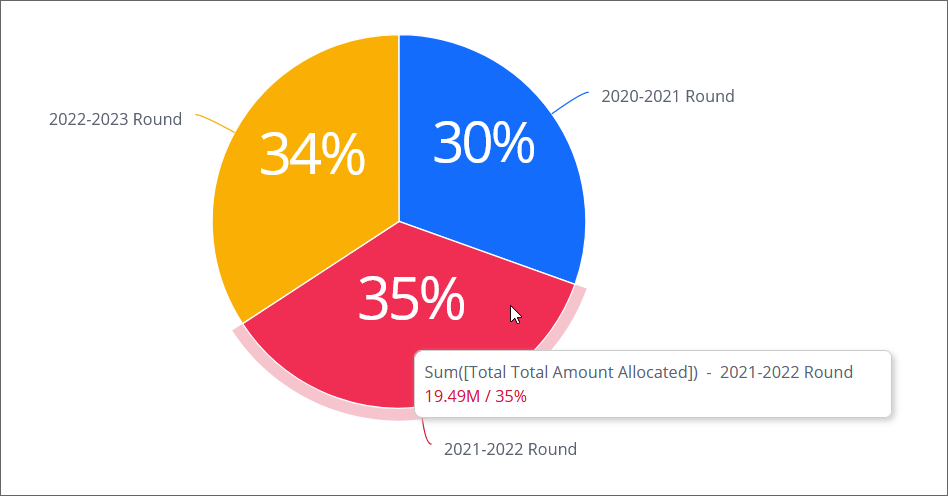Click the white divider between orange and red slices
Image resolution: width=948 pixels, height=496 pixels.
click(x=320, y=273)
